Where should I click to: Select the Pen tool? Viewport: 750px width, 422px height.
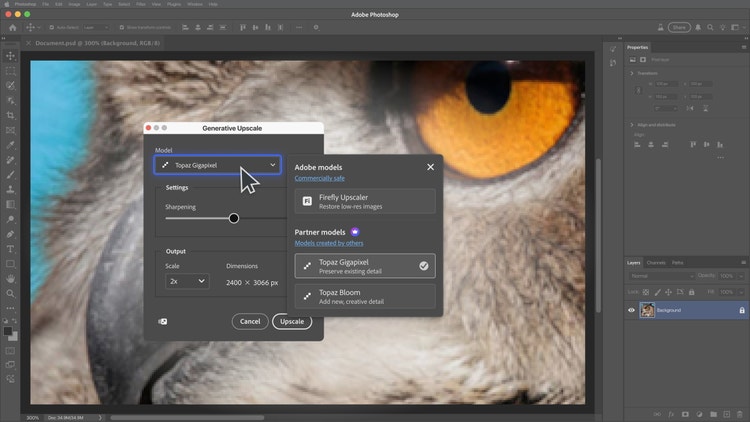coord(11,234)
